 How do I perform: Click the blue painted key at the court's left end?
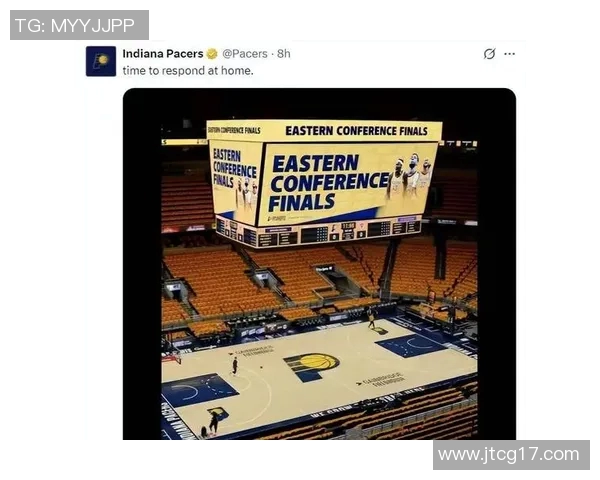(199, 390)
